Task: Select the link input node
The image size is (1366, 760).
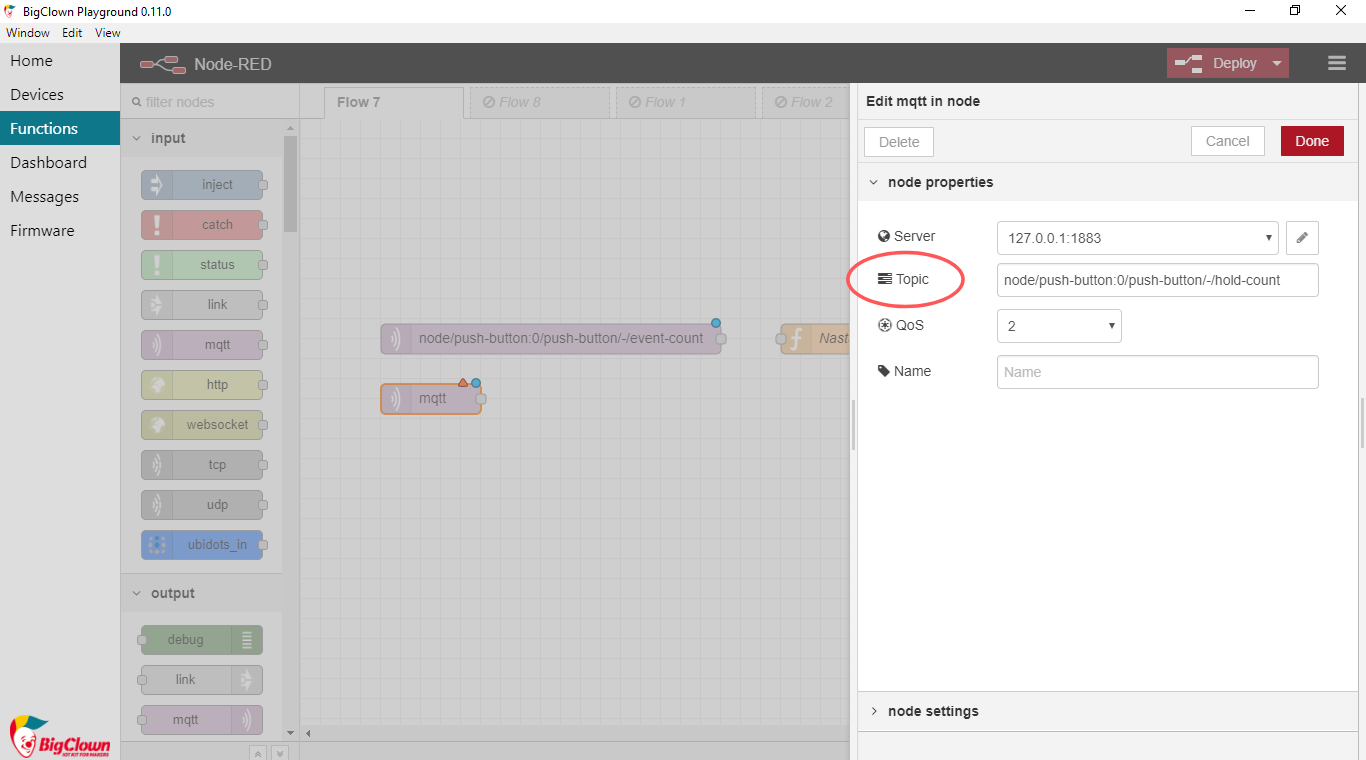Action: [x=202, y=305]
